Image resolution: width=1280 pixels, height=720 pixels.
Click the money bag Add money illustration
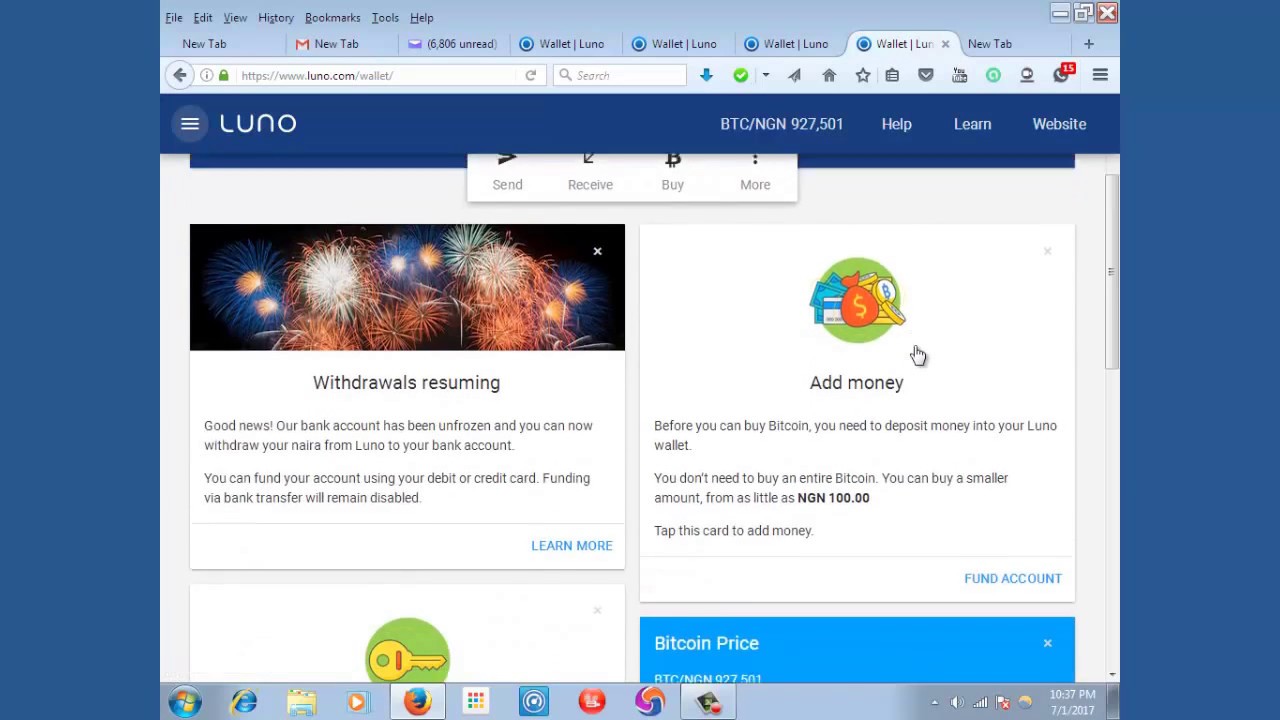click(x=857, y=300)
